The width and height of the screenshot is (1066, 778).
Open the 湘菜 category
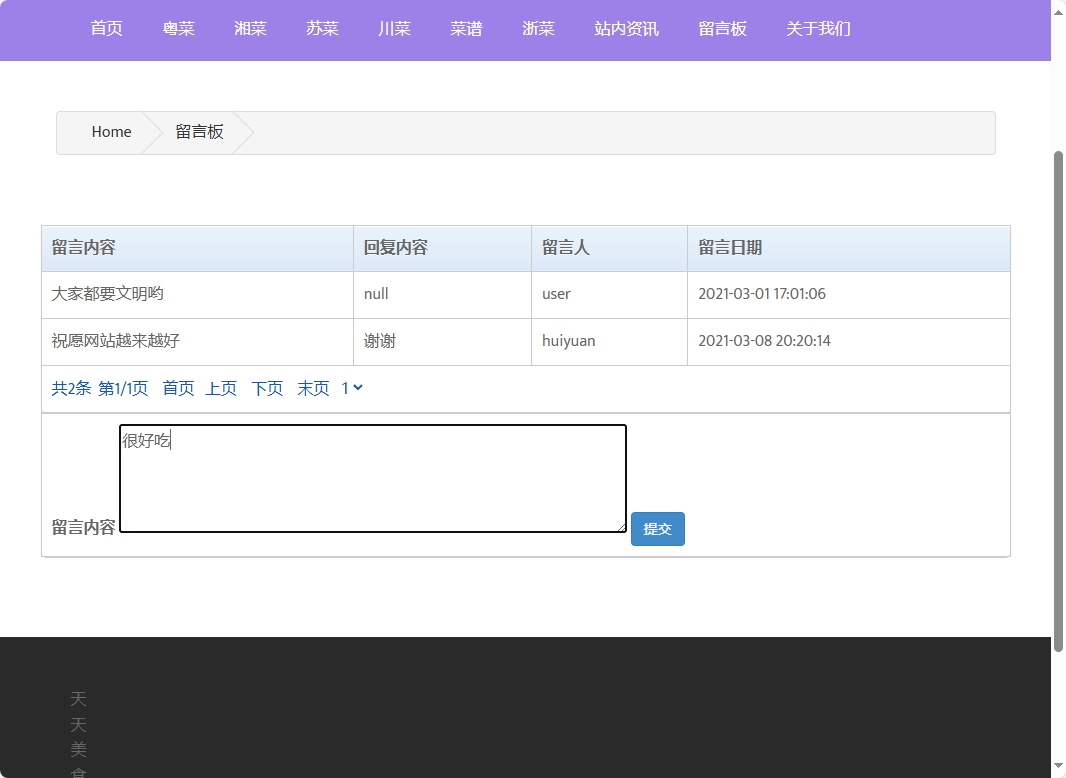250,29
